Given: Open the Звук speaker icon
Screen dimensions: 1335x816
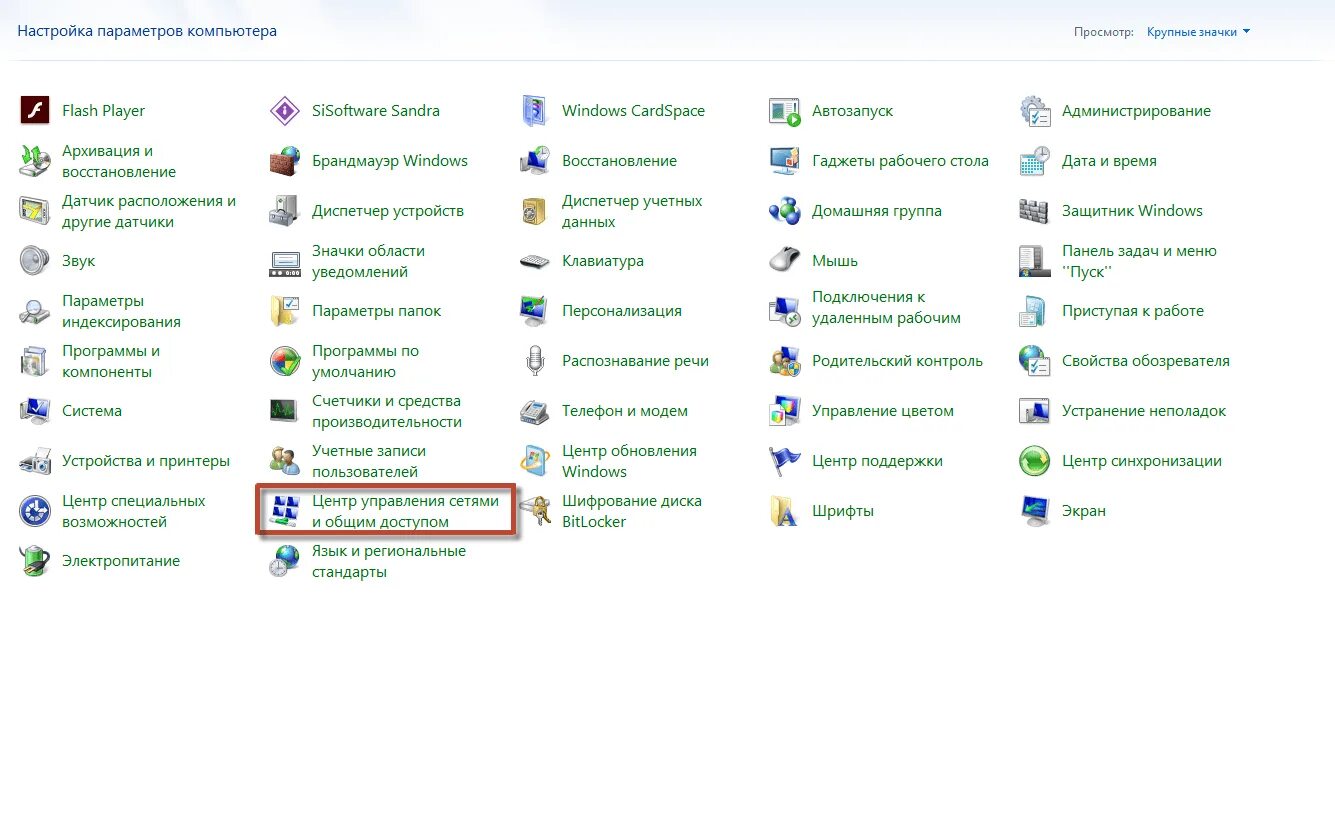Looking at the screenshot, I should [35, 260].
